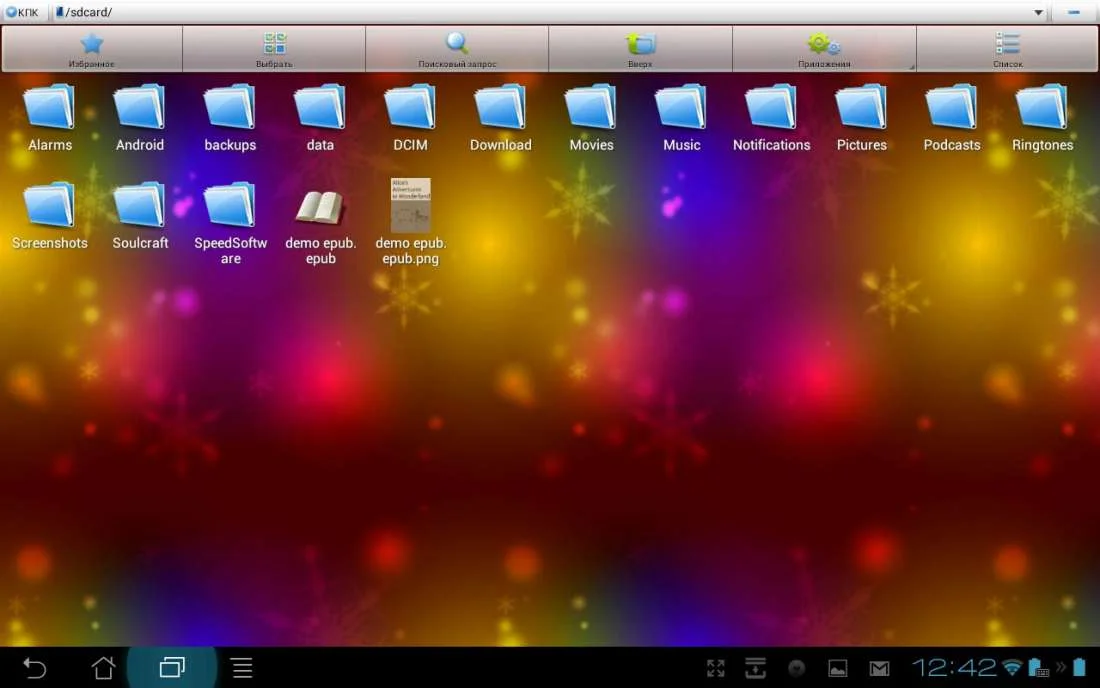Open the Gmail notification icon
The image size is (1100, 688).
click(879, 668)
